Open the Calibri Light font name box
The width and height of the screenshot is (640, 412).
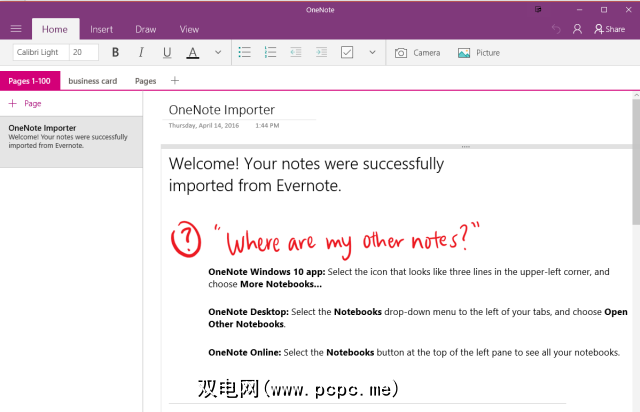click(39, 52)
